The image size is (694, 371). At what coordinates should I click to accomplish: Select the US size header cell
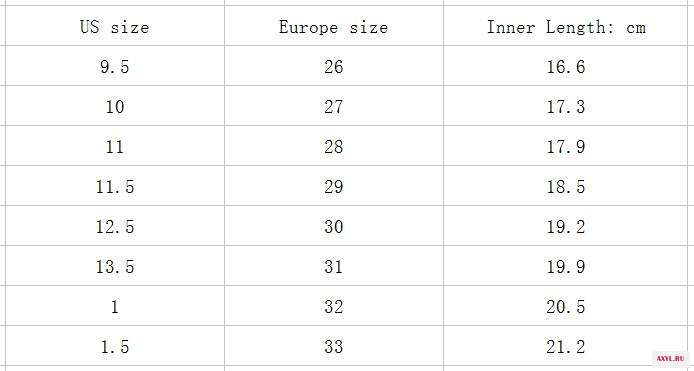point(115,26)
